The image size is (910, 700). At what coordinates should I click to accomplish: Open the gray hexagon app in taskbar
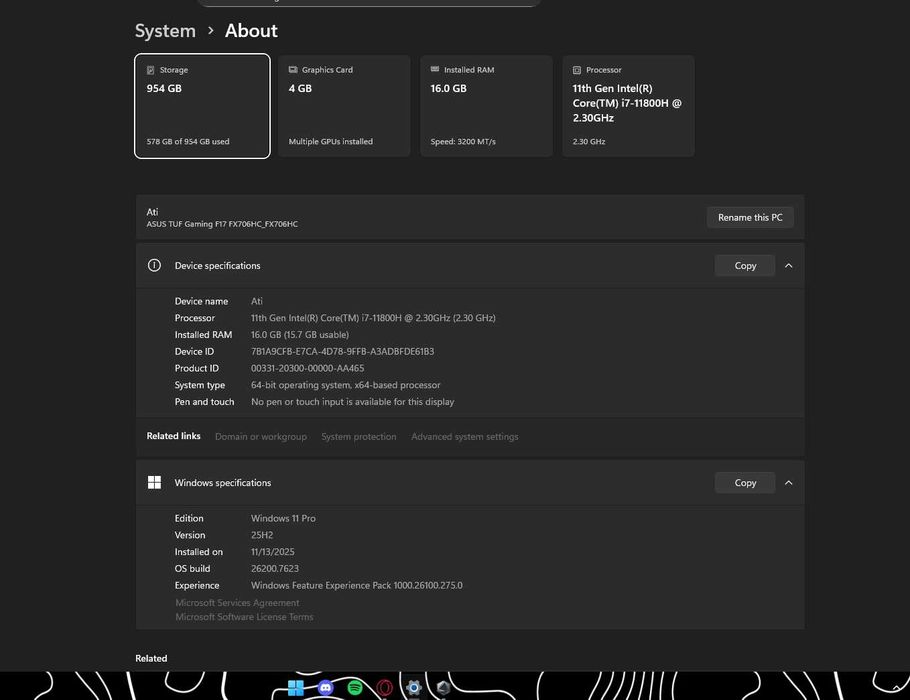(x=443, y=688)
